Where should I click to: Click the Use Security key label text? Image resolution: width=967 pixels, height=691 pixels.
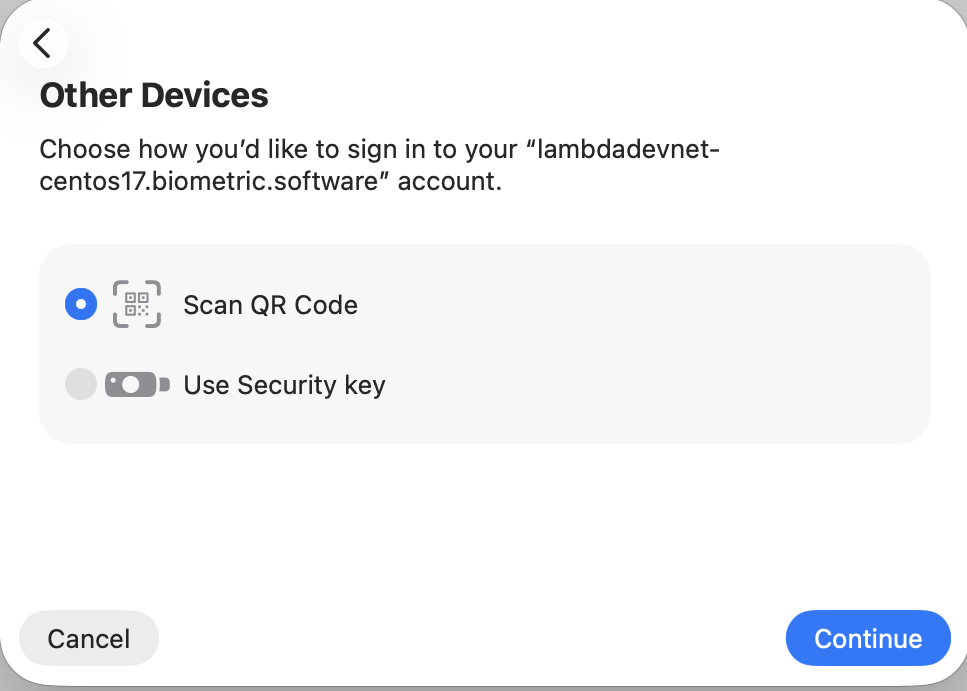click(x=284, y=385)
